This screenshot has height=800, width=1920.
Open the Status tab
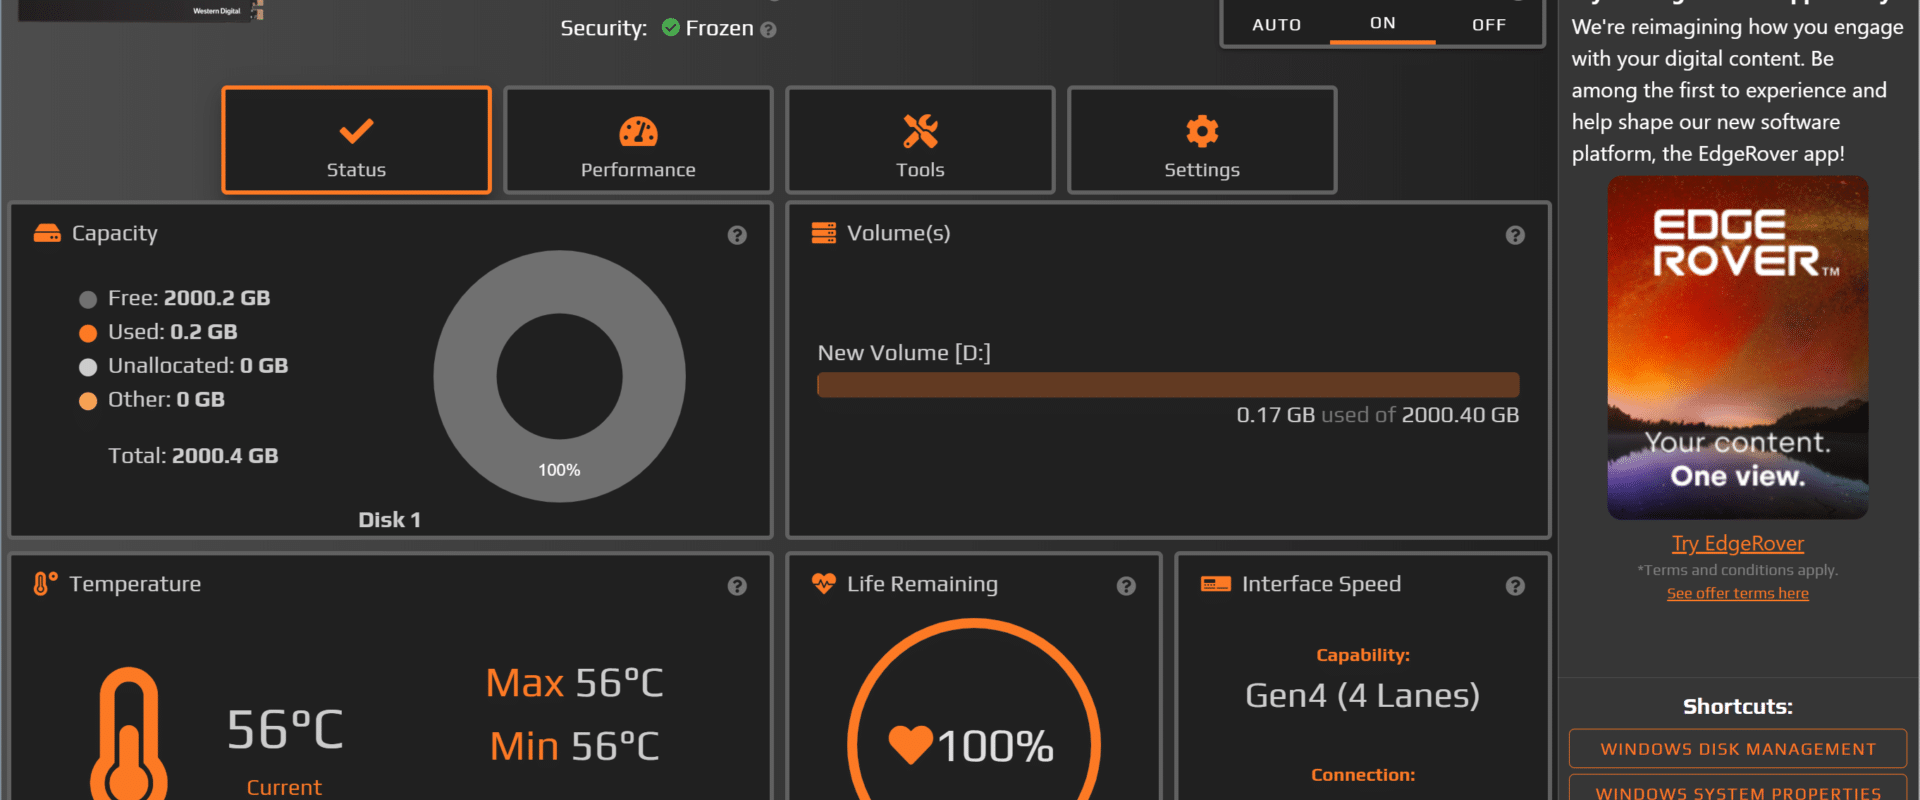tap(356, 140)
